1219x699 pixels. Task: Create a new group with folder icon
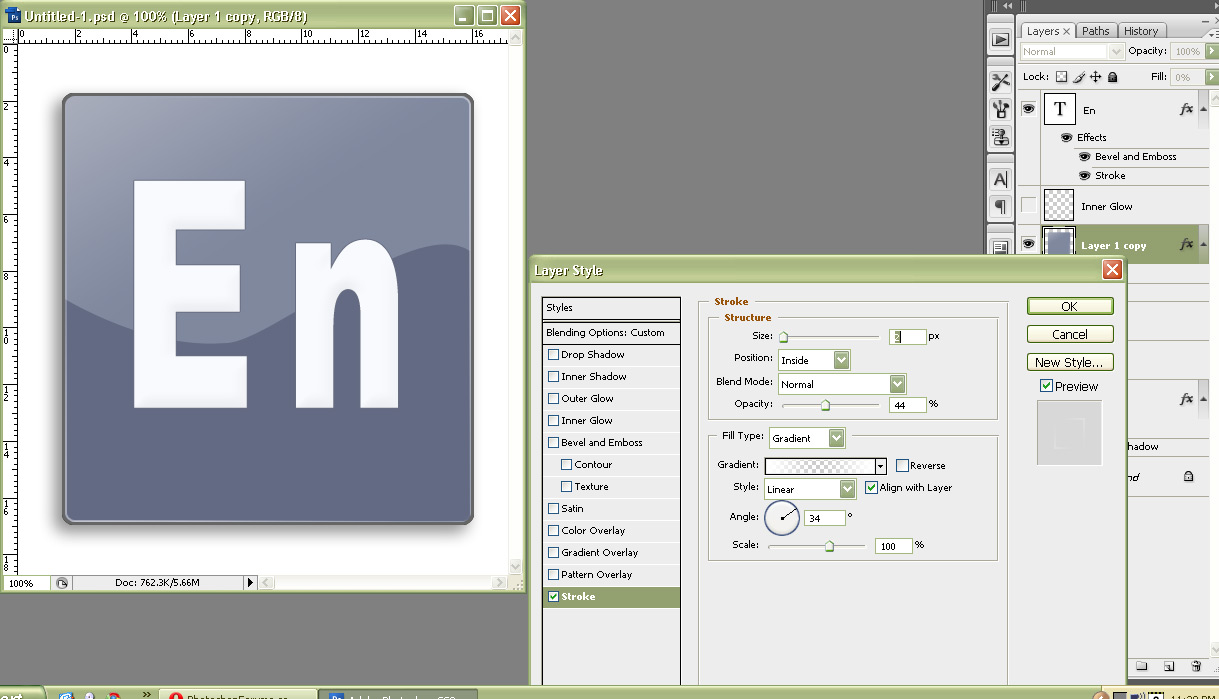point(1141,666)
